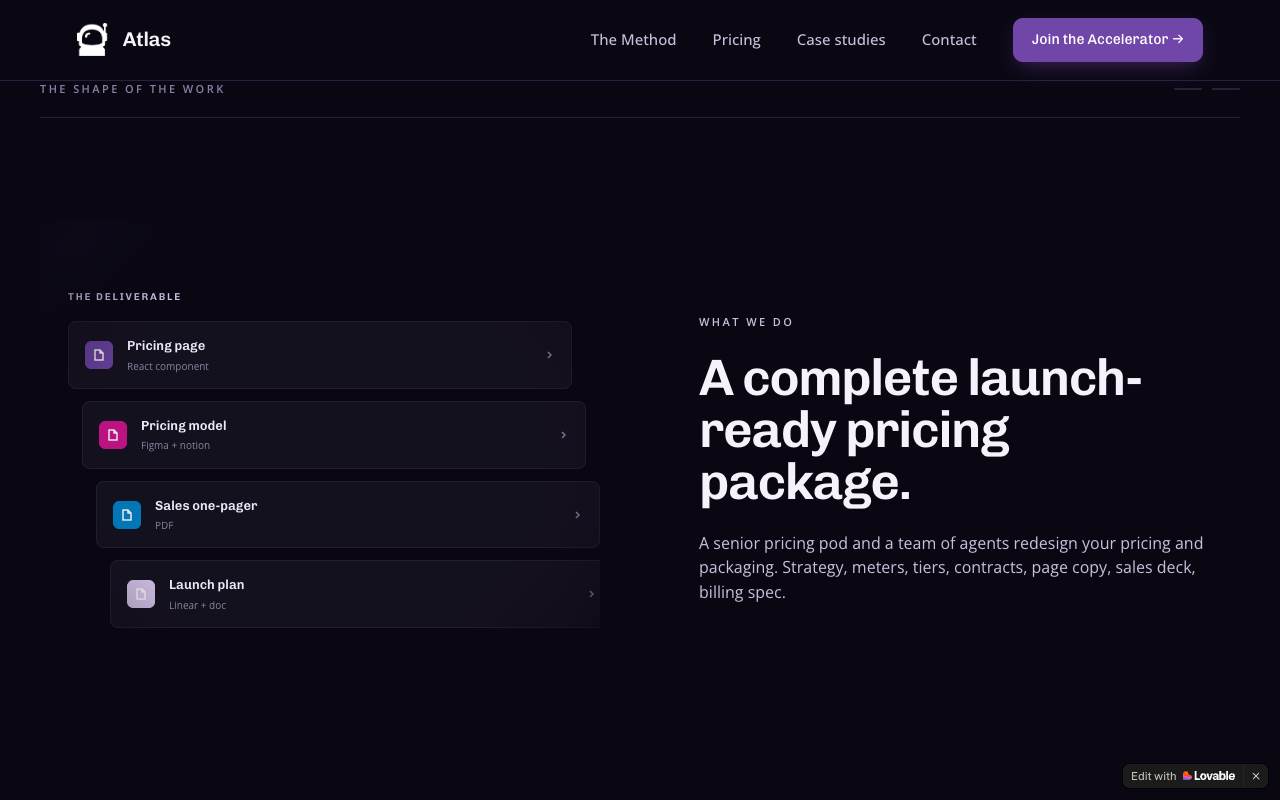Click the Atlas brand name
Screen dimensions: 1280x800
coord(146,40)
